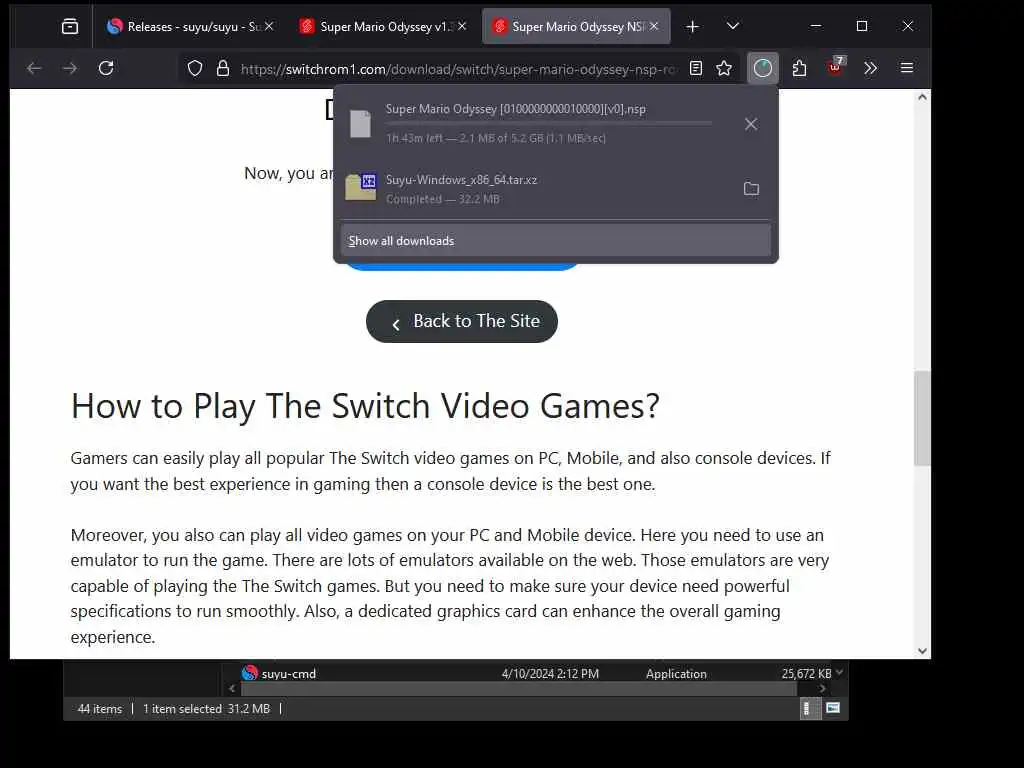1024x768 pixels.
Task: Close the Super Mario Odyssey NSP tab
Action: [x=654, y=26]
